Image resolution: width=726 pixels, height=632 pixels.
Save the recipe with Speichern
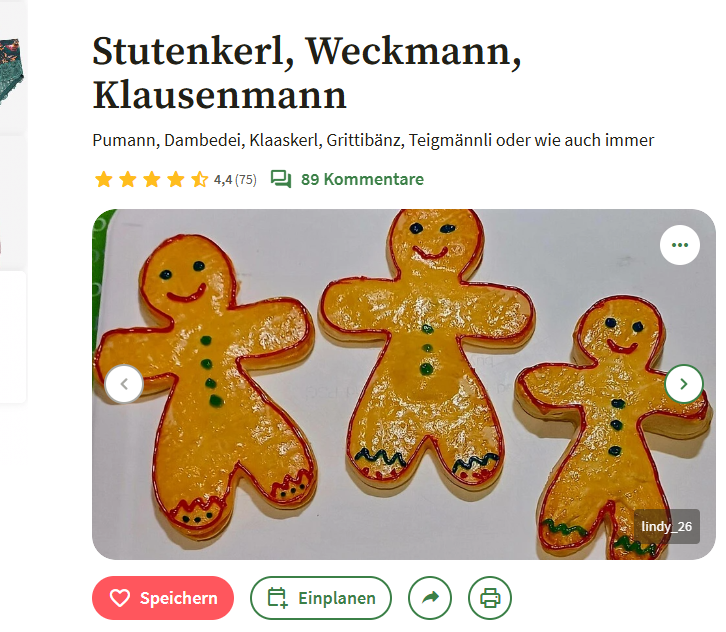coord(163,598)
